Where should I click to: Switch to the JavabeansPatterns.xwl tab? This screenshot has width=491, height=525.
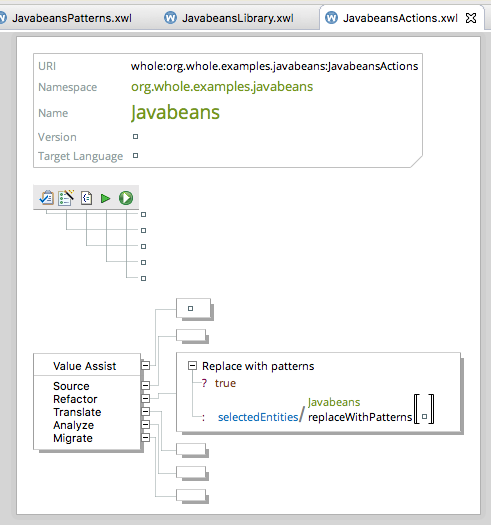tap(72, 18)
